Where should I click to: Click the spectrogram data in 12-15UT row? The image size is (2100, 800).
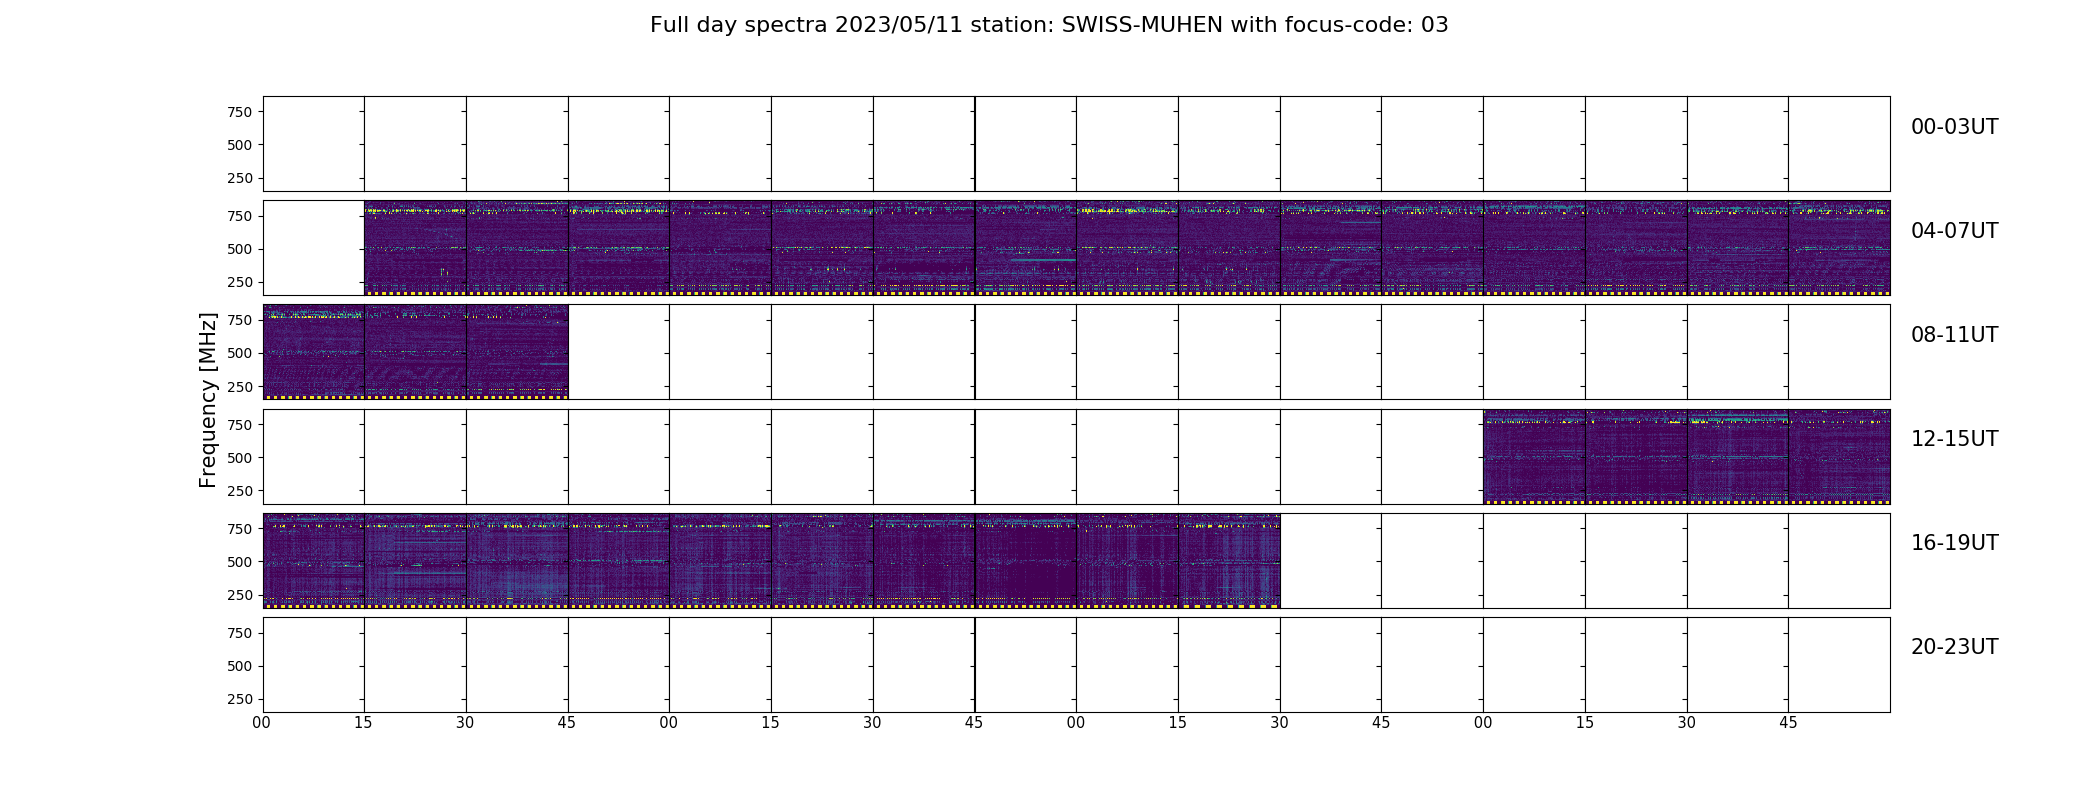pos(1686,456)
